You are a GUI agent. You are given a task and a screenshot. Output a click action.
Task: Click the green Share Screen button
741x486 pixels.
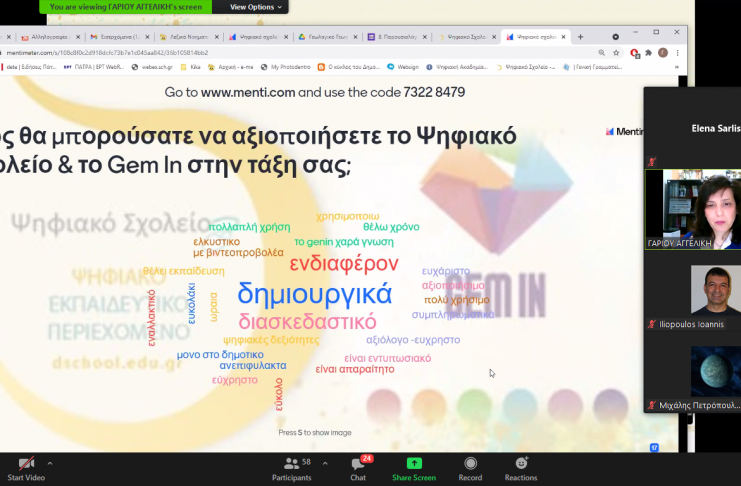click(413, 468)
